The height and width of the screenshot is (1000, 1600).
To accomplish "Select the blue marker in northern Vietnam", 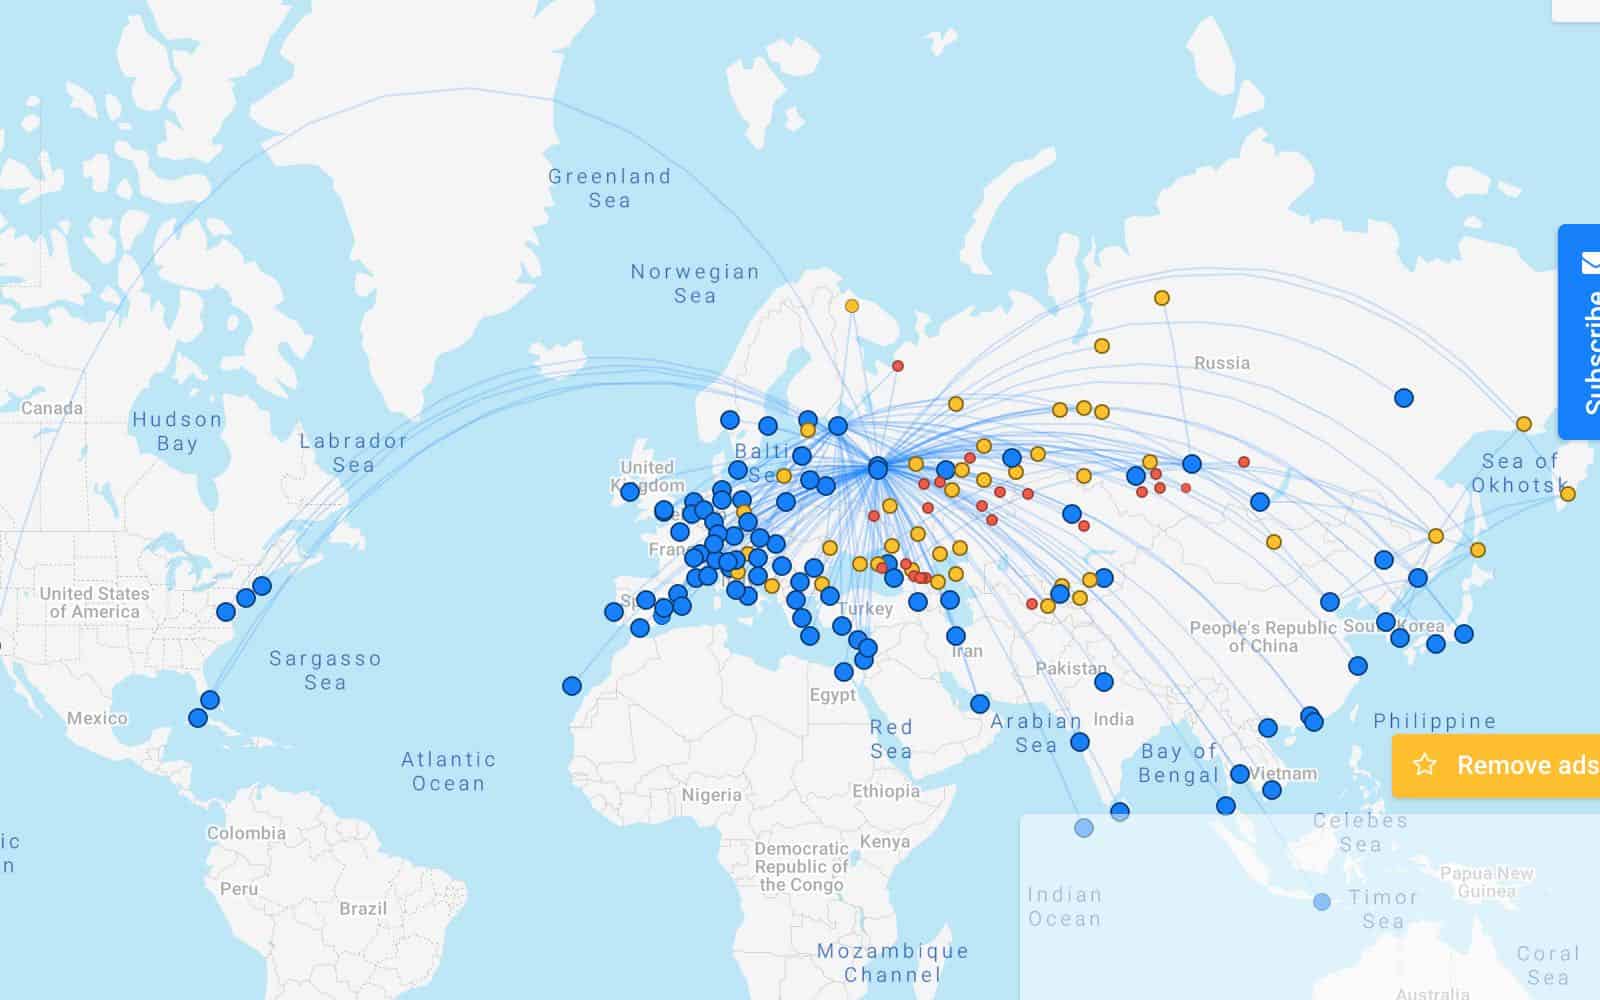I will tap(1268, 728).
